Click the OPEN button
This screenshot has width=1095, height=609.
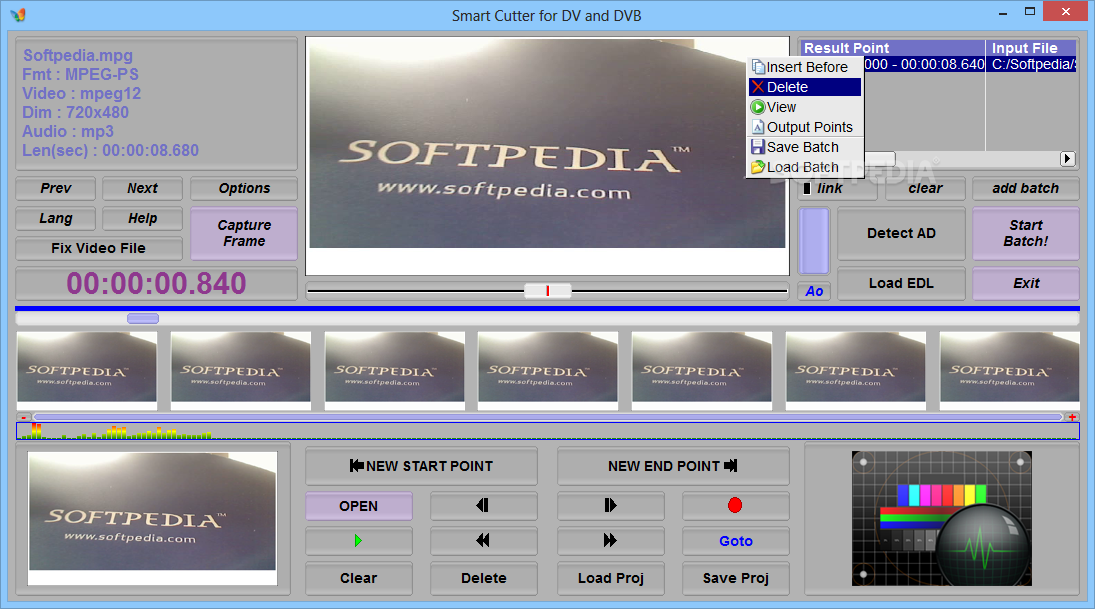pos(358,506)
